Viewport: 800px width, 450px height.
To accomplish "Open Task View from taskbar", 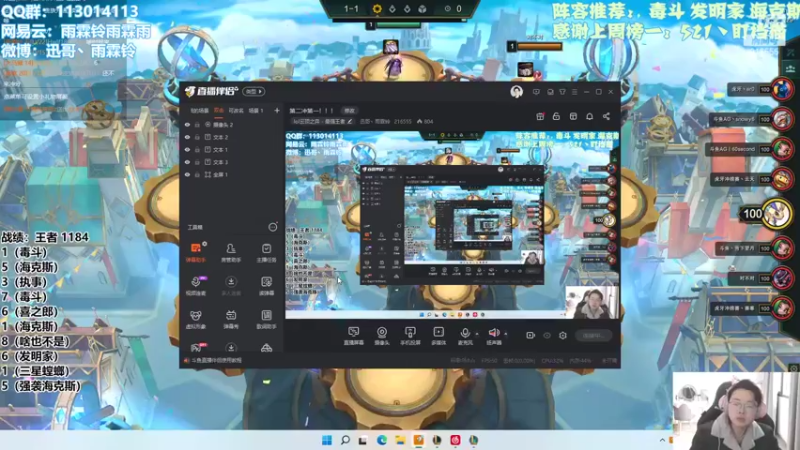I will point(363,440).
